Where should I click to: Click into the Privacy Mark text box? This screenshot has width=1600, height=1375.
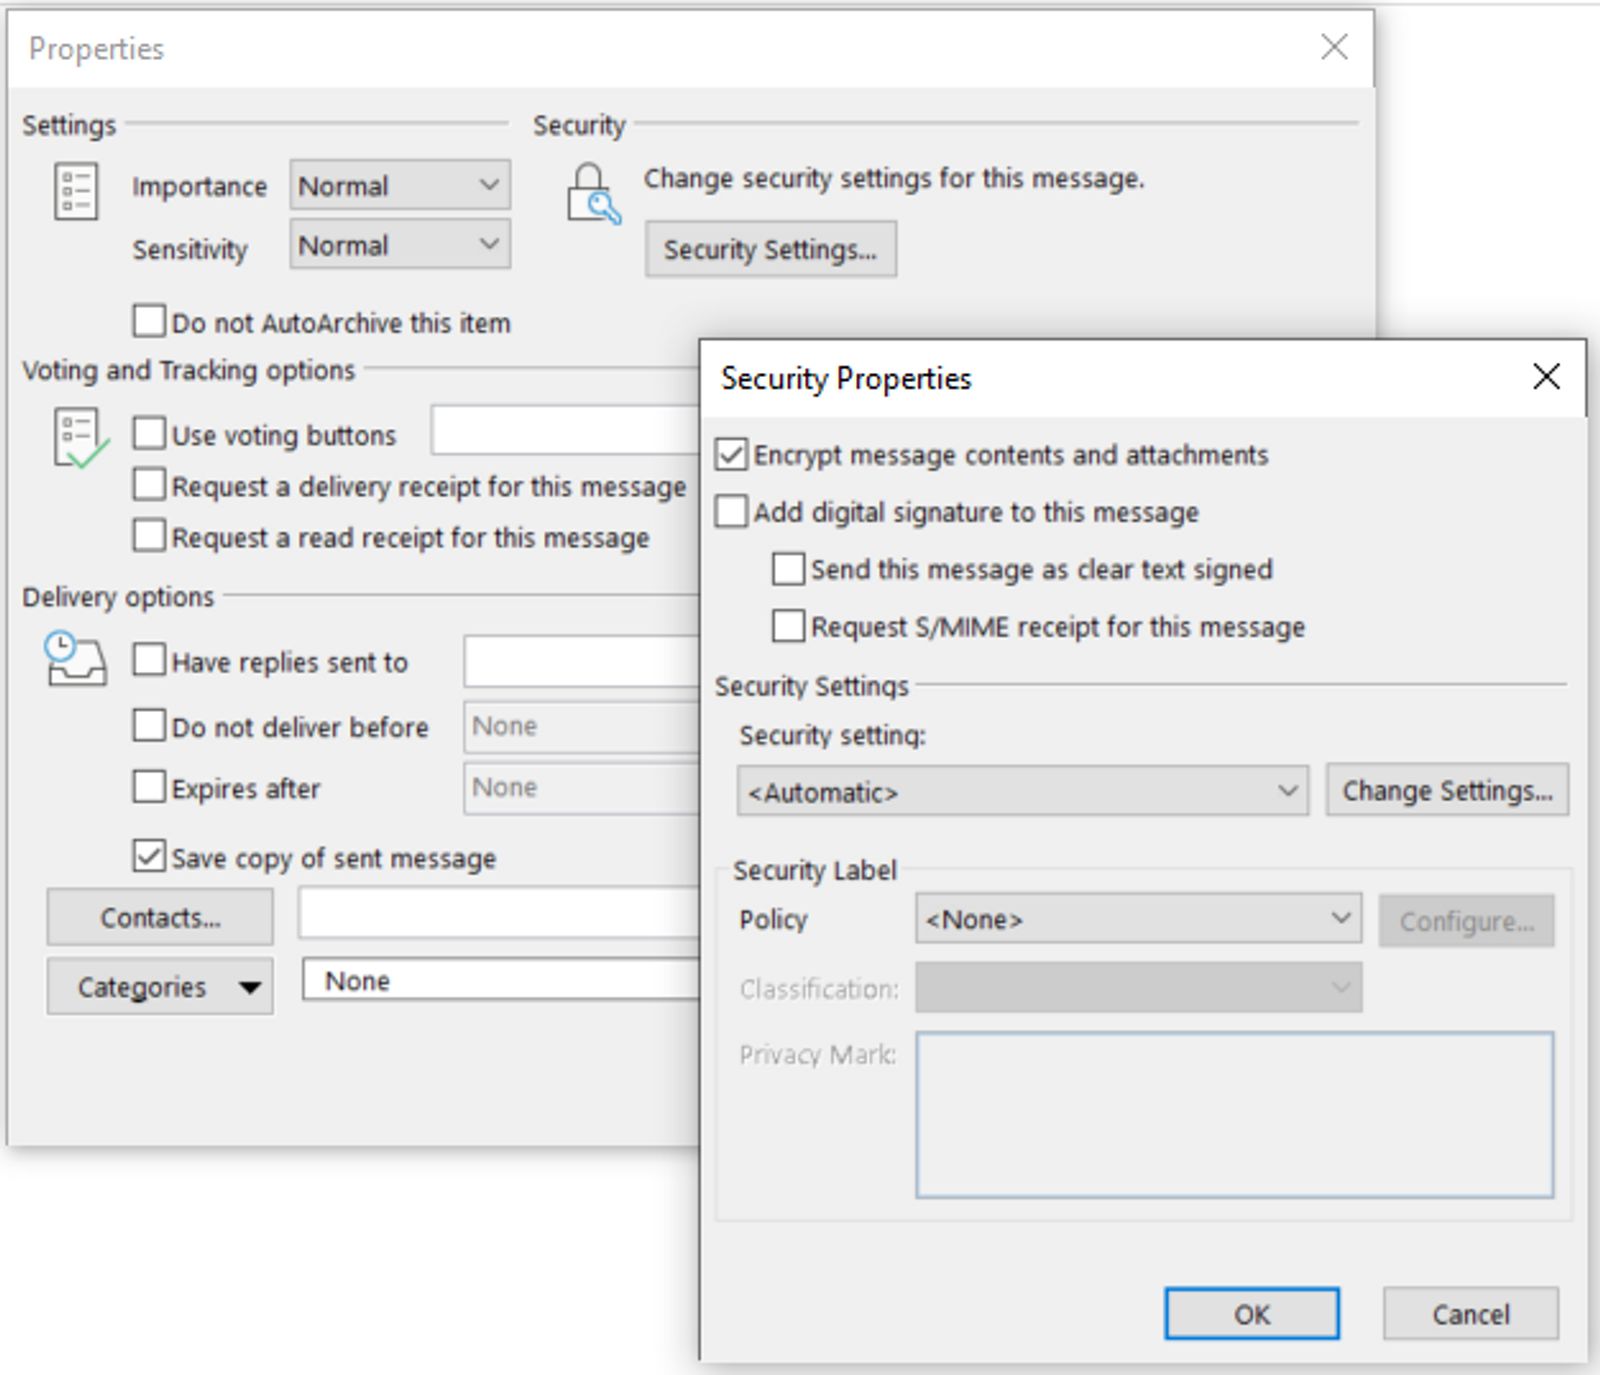click(x=1235, y=1115)
